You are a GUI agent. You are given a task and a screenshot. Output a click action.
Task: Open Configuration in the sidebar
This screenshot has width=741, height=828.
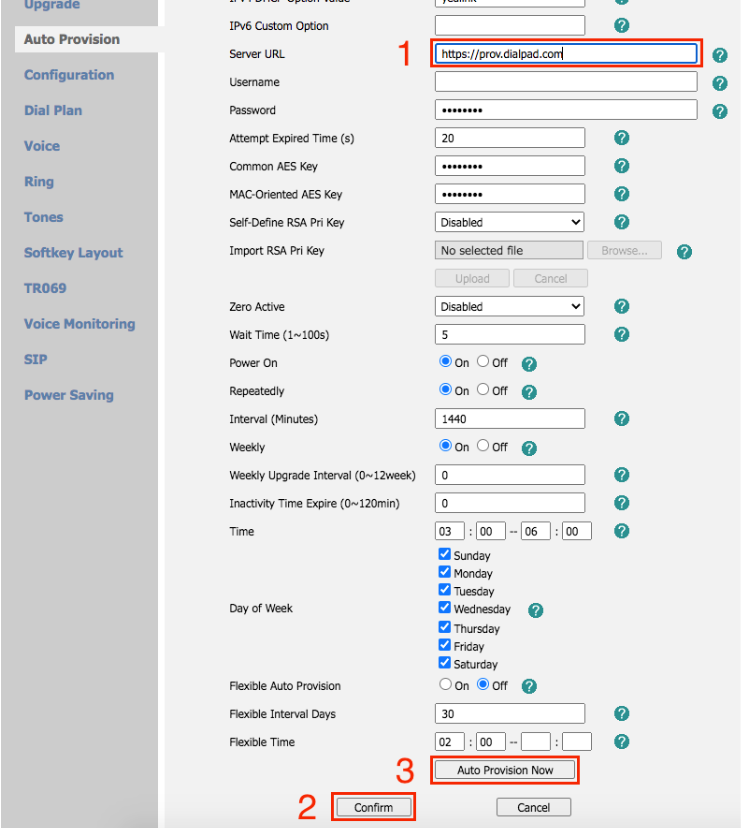(69, 75)
